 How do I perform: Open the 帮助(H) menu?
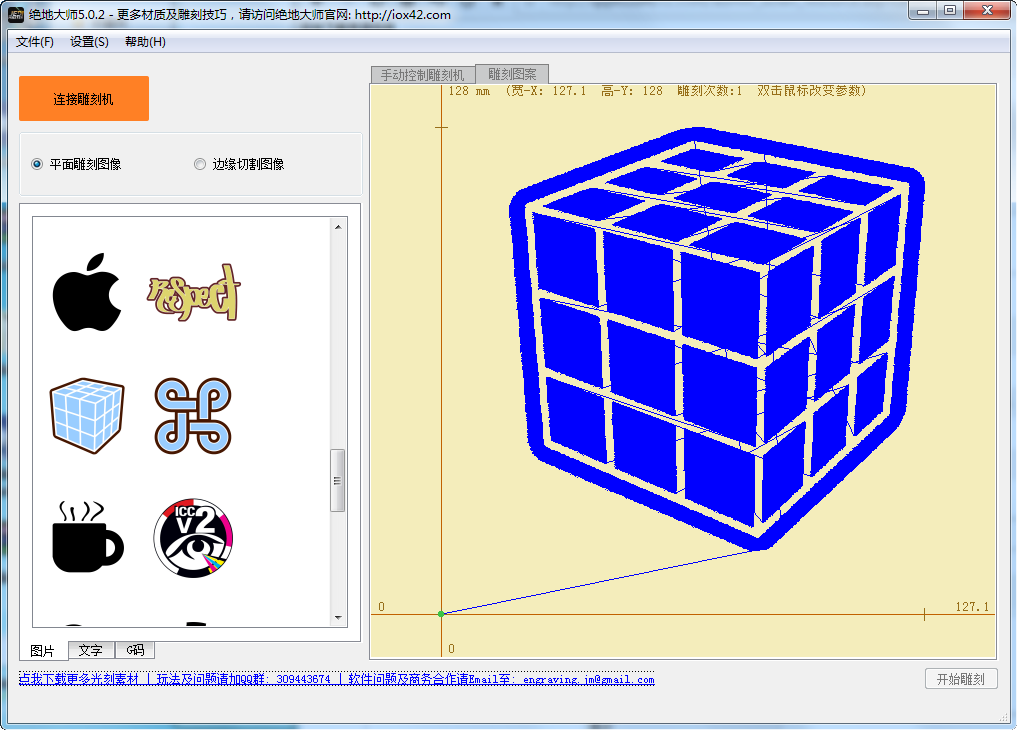pyautogui.click(x=145, y=42)
